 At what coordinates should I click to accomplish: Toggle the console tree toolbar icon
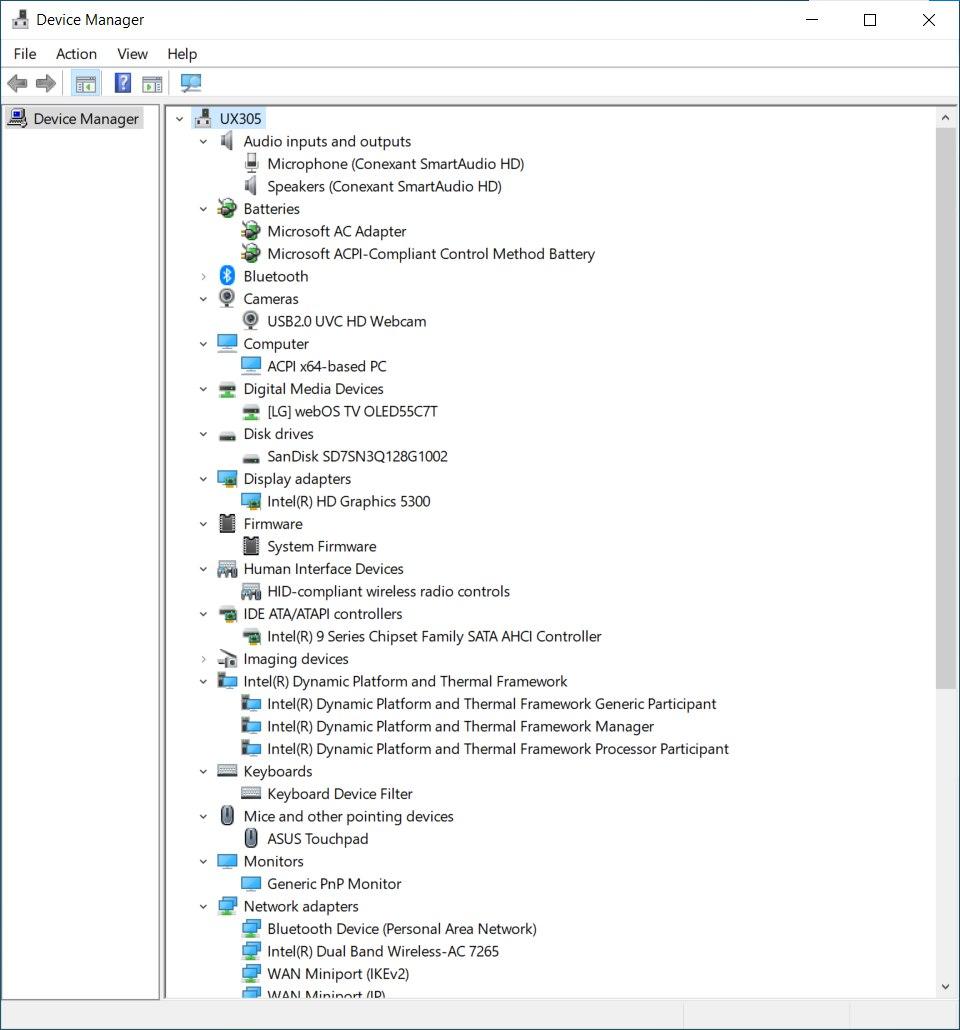pyautogui.click(x=85, y=83)
